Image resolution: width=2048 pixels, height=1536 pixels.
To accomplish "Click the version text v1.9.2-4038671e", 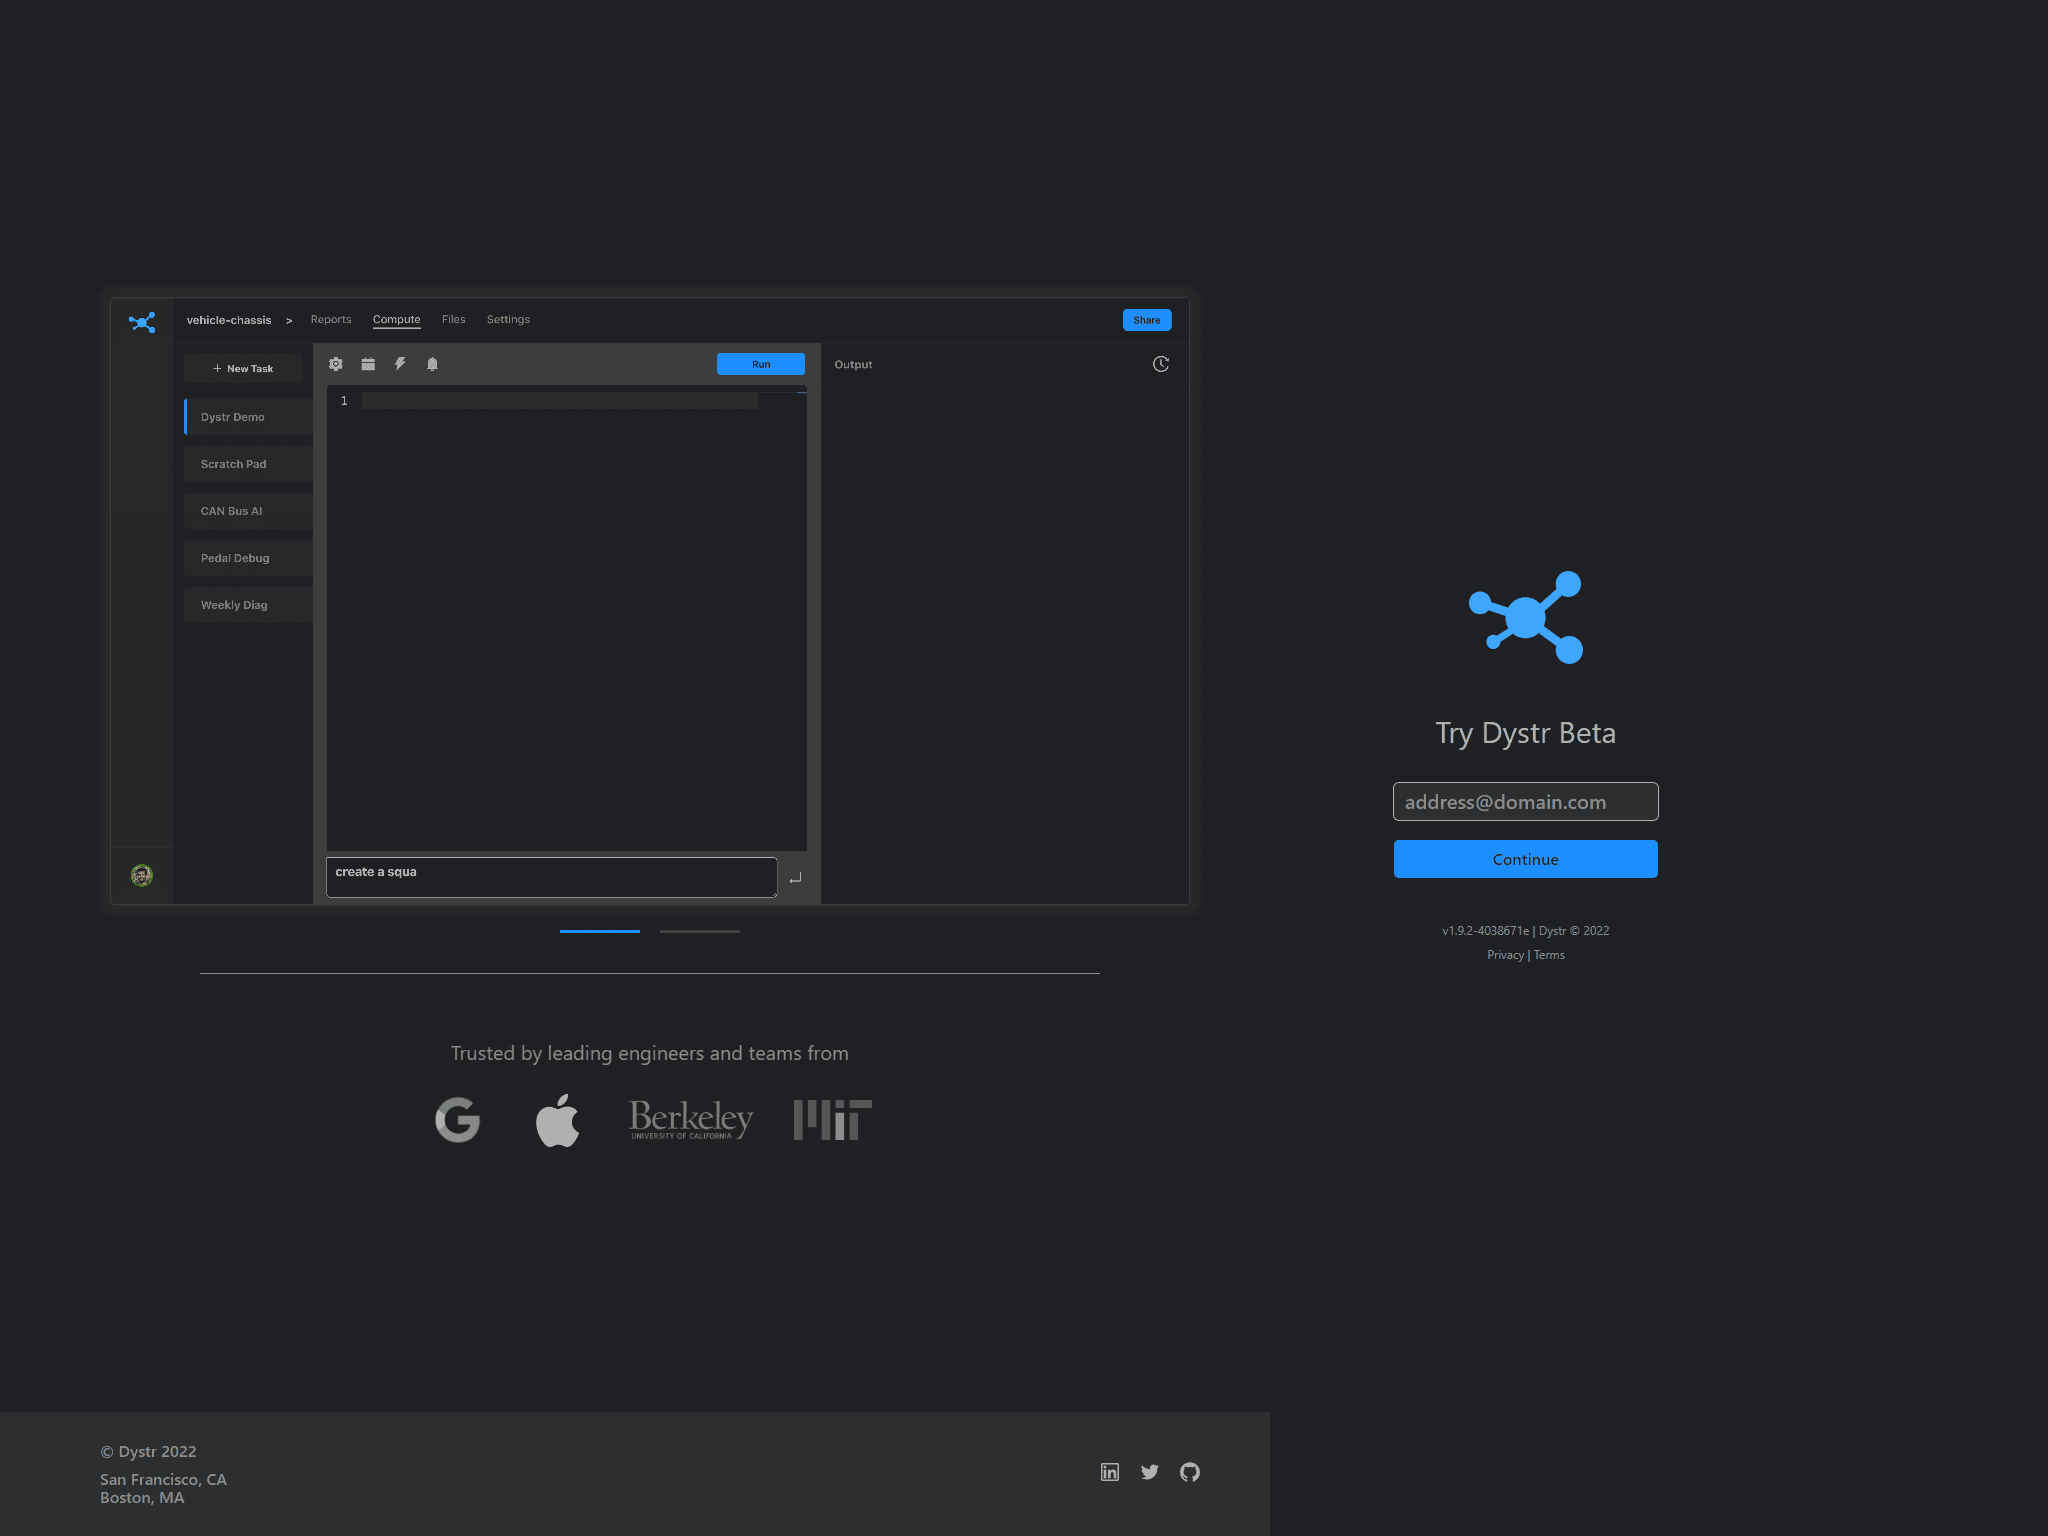I will point(1485,931).
